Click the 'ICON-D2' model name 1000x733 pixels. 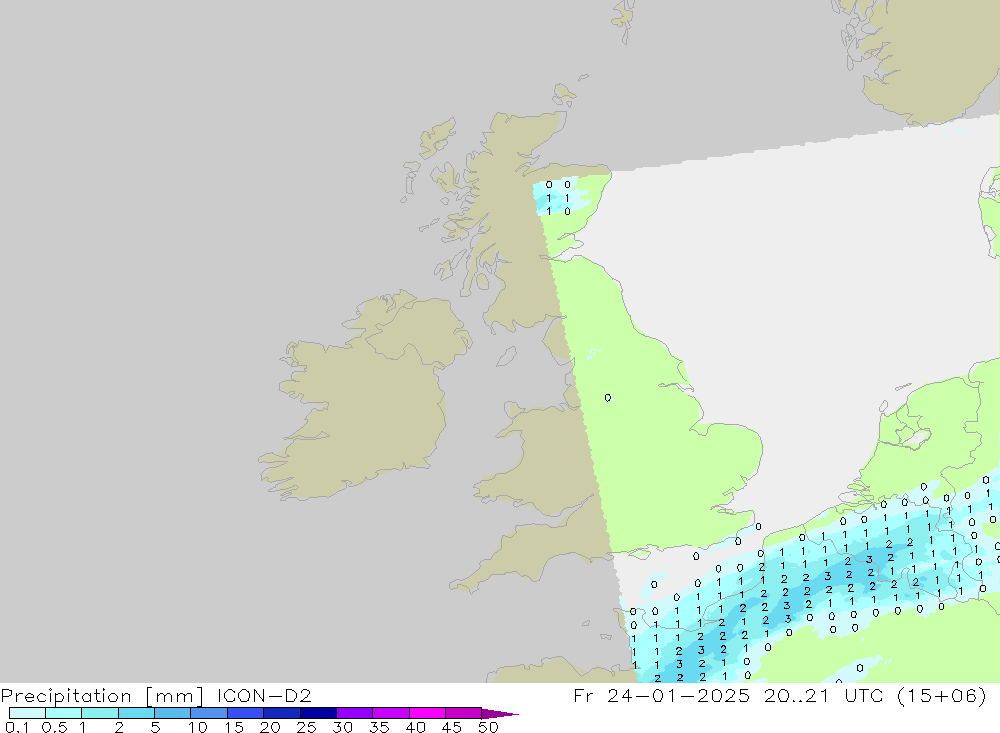264,695
